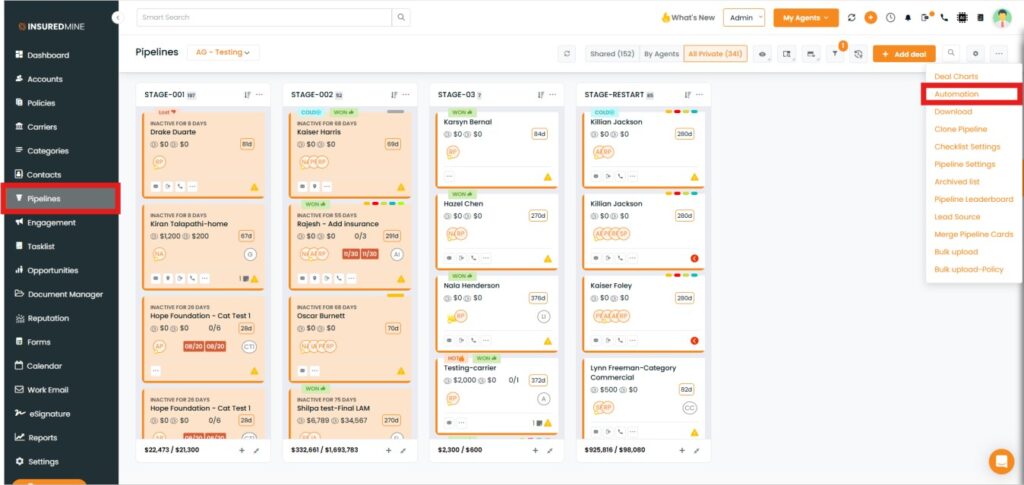Viewport: 1024px width, 485px height.
Task: Click in the Smart Search field
Action: tap(263, 18)
